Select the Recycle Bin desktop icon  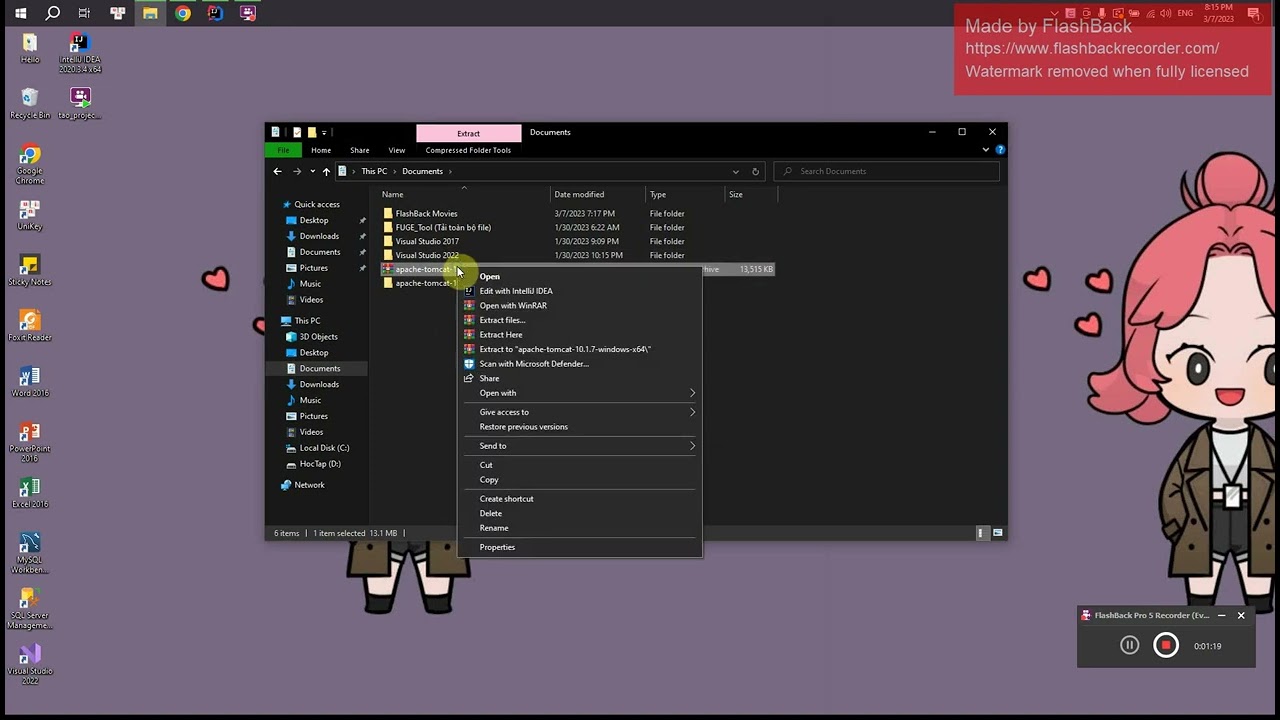click(x=30, y=103)
